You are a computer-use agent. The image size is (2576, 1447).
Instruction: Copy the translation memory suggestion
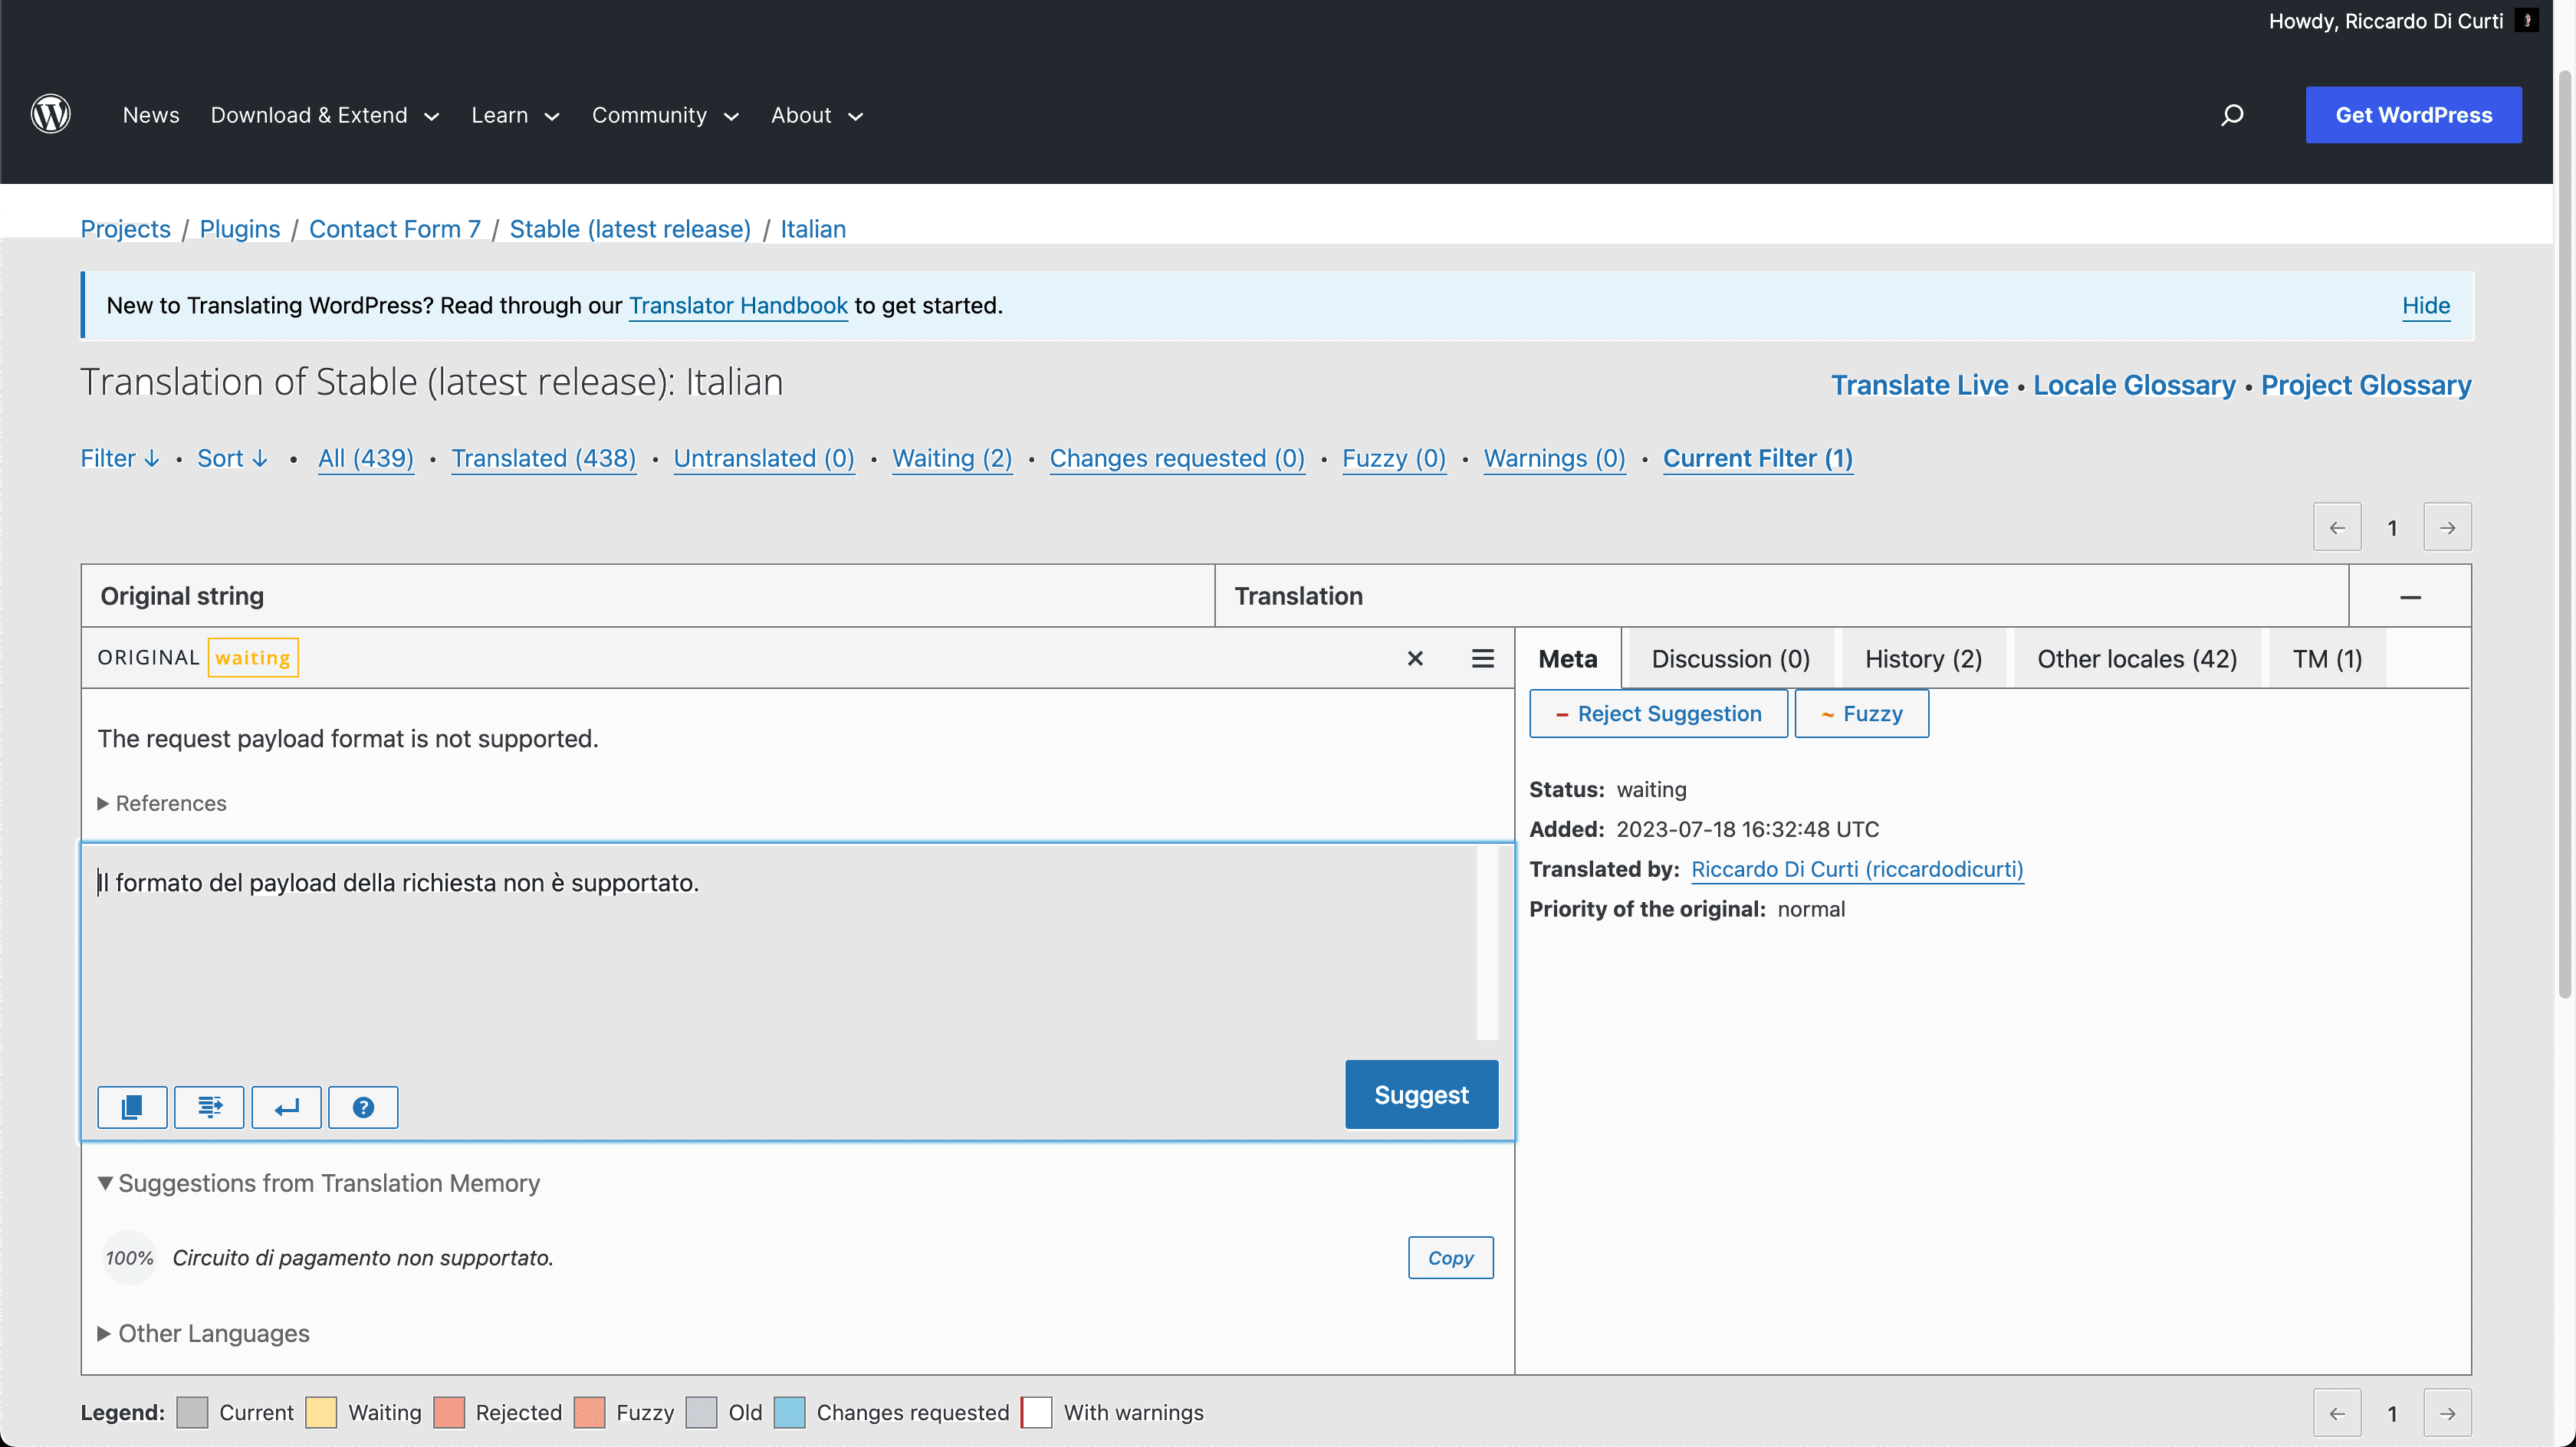1450,1258
